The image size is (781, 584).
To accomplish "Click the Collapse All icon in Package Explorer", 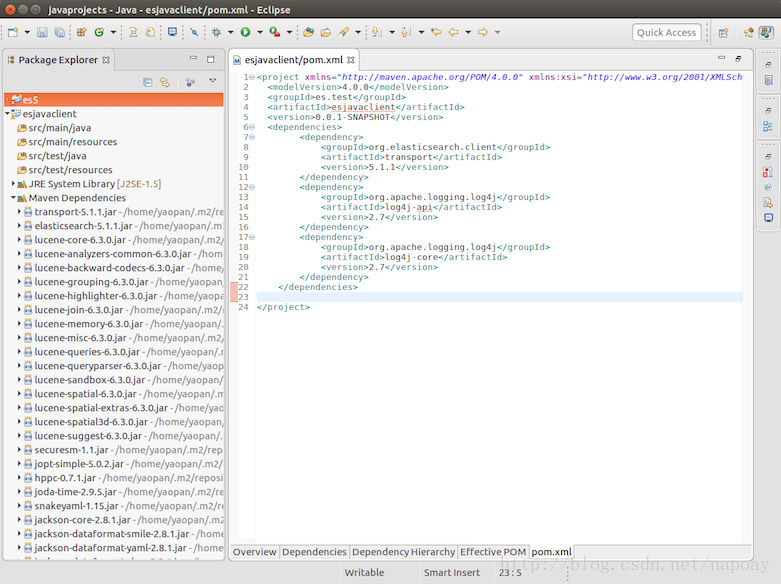I will (147, 82).
